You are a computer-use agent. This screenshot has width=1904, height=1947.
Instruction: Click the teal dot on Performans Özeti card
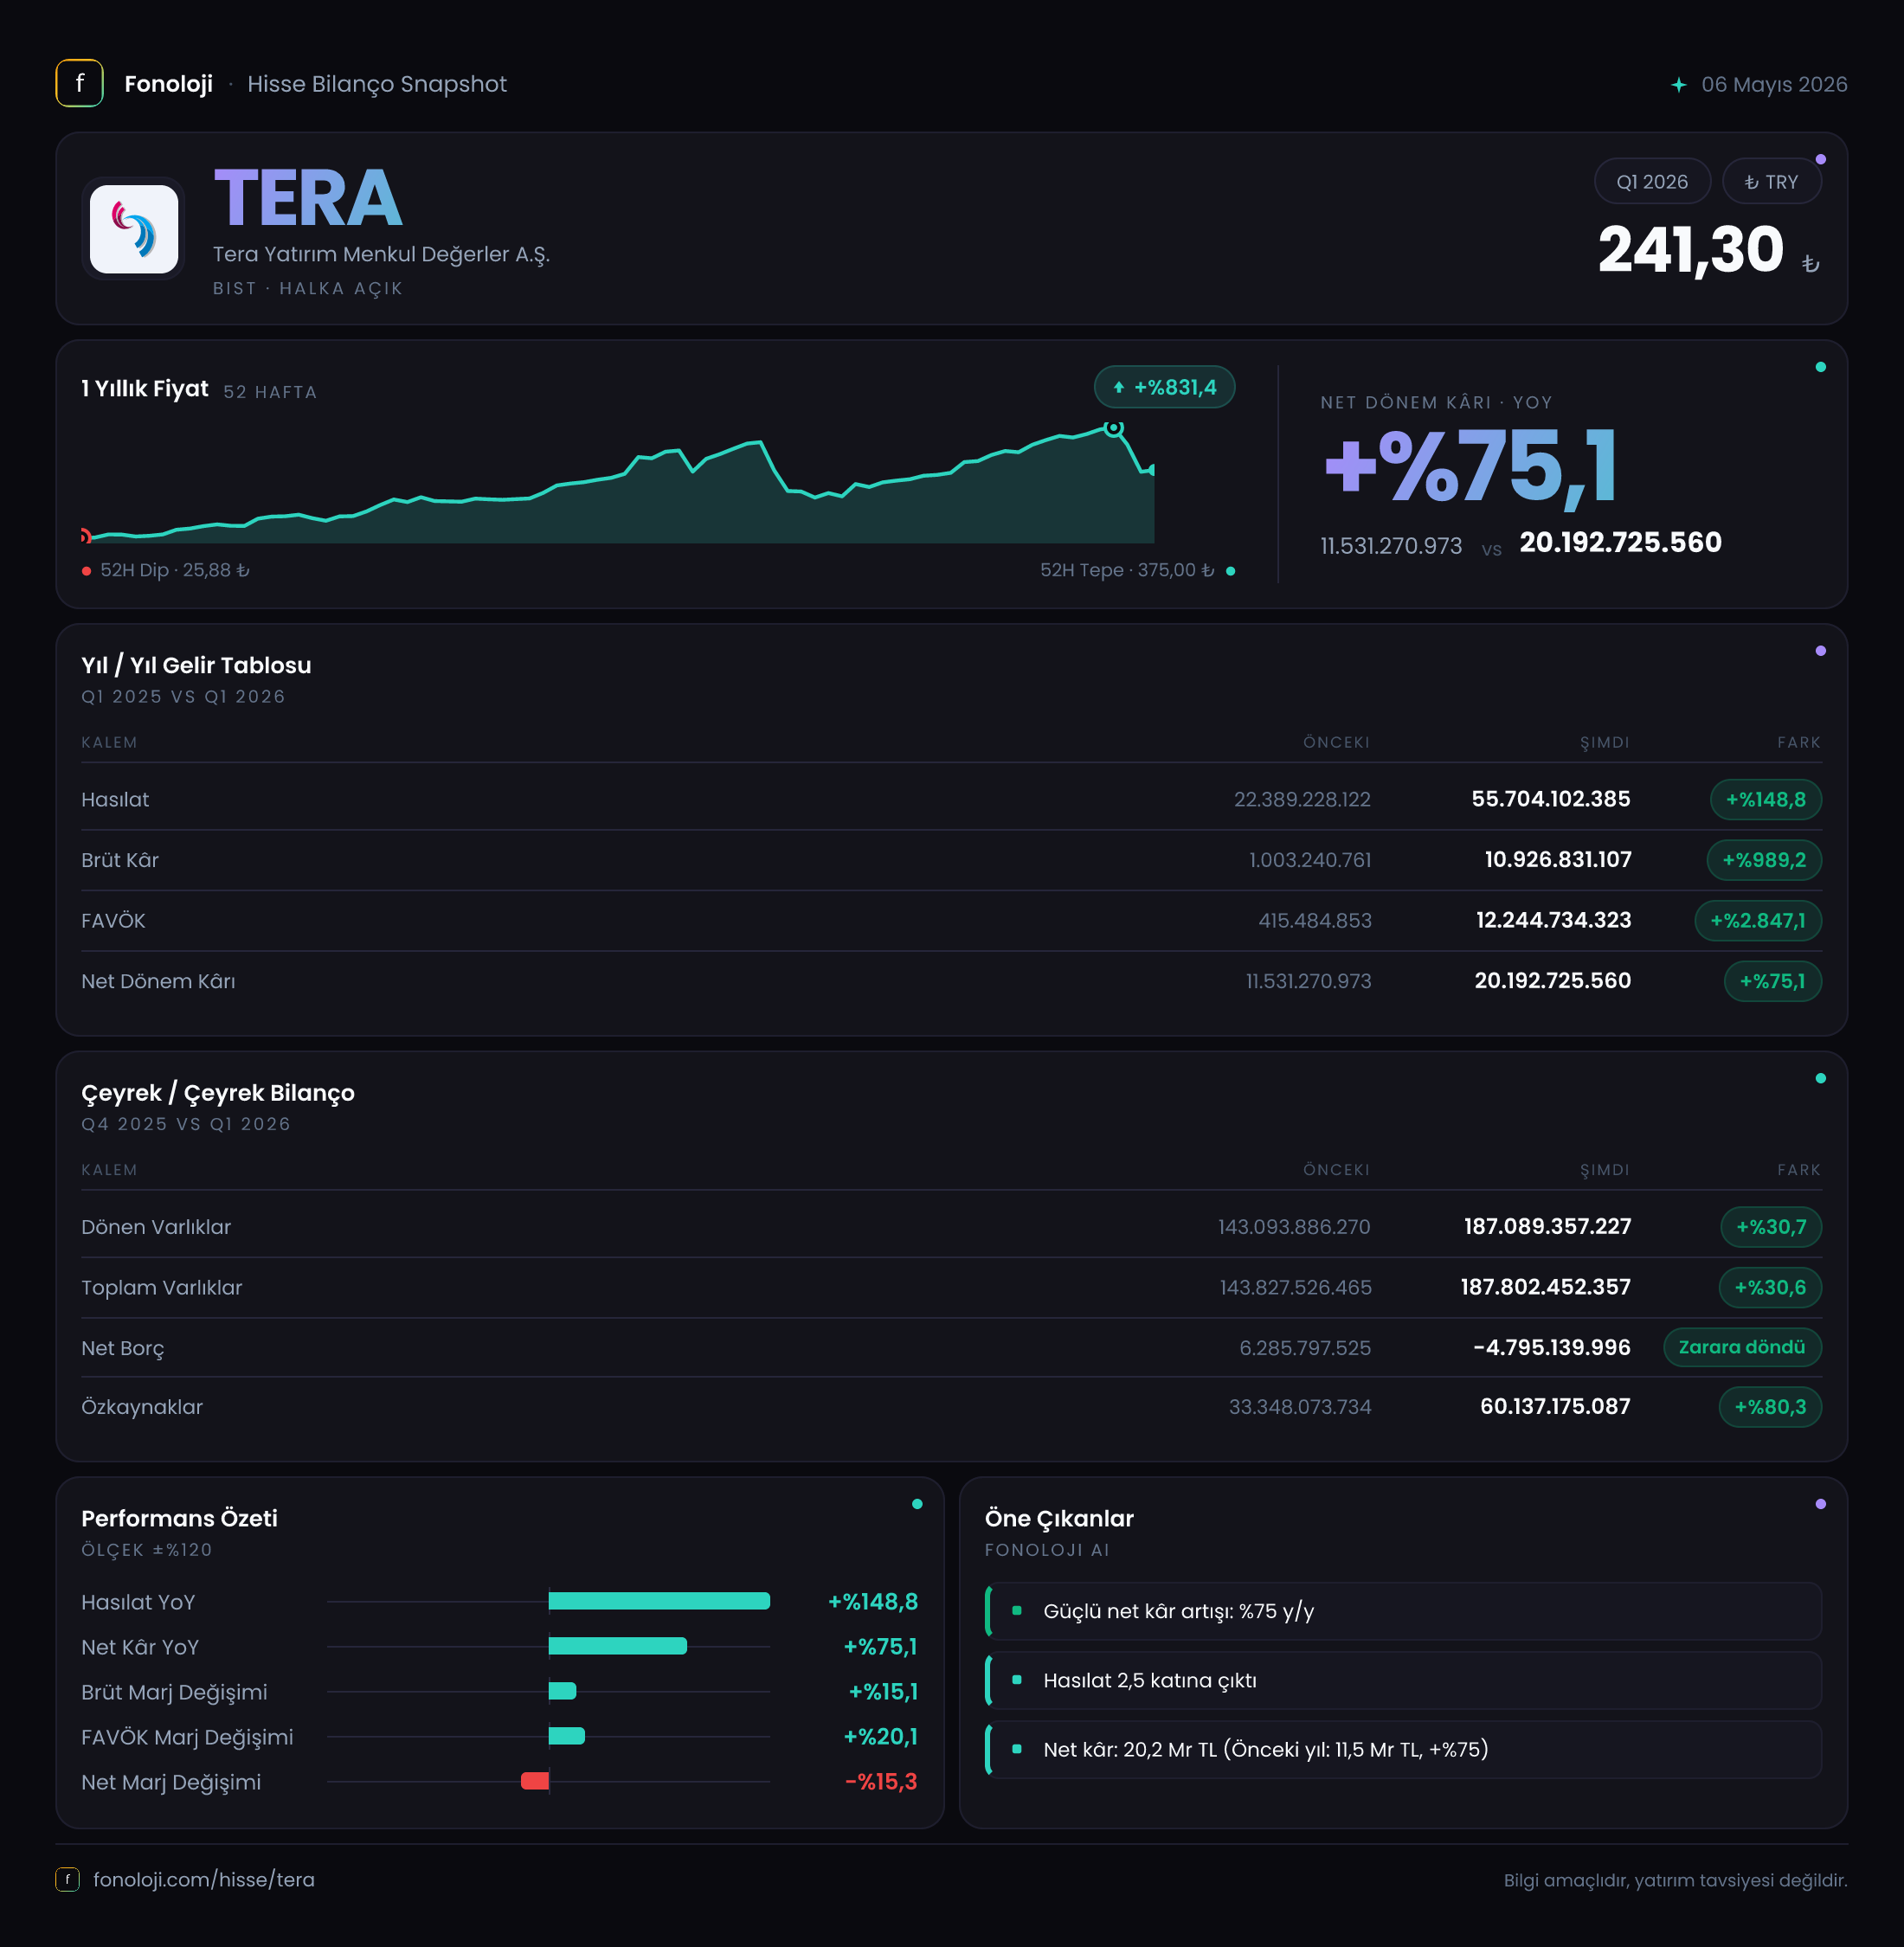pyautogui.click(x=917, y=1504)
